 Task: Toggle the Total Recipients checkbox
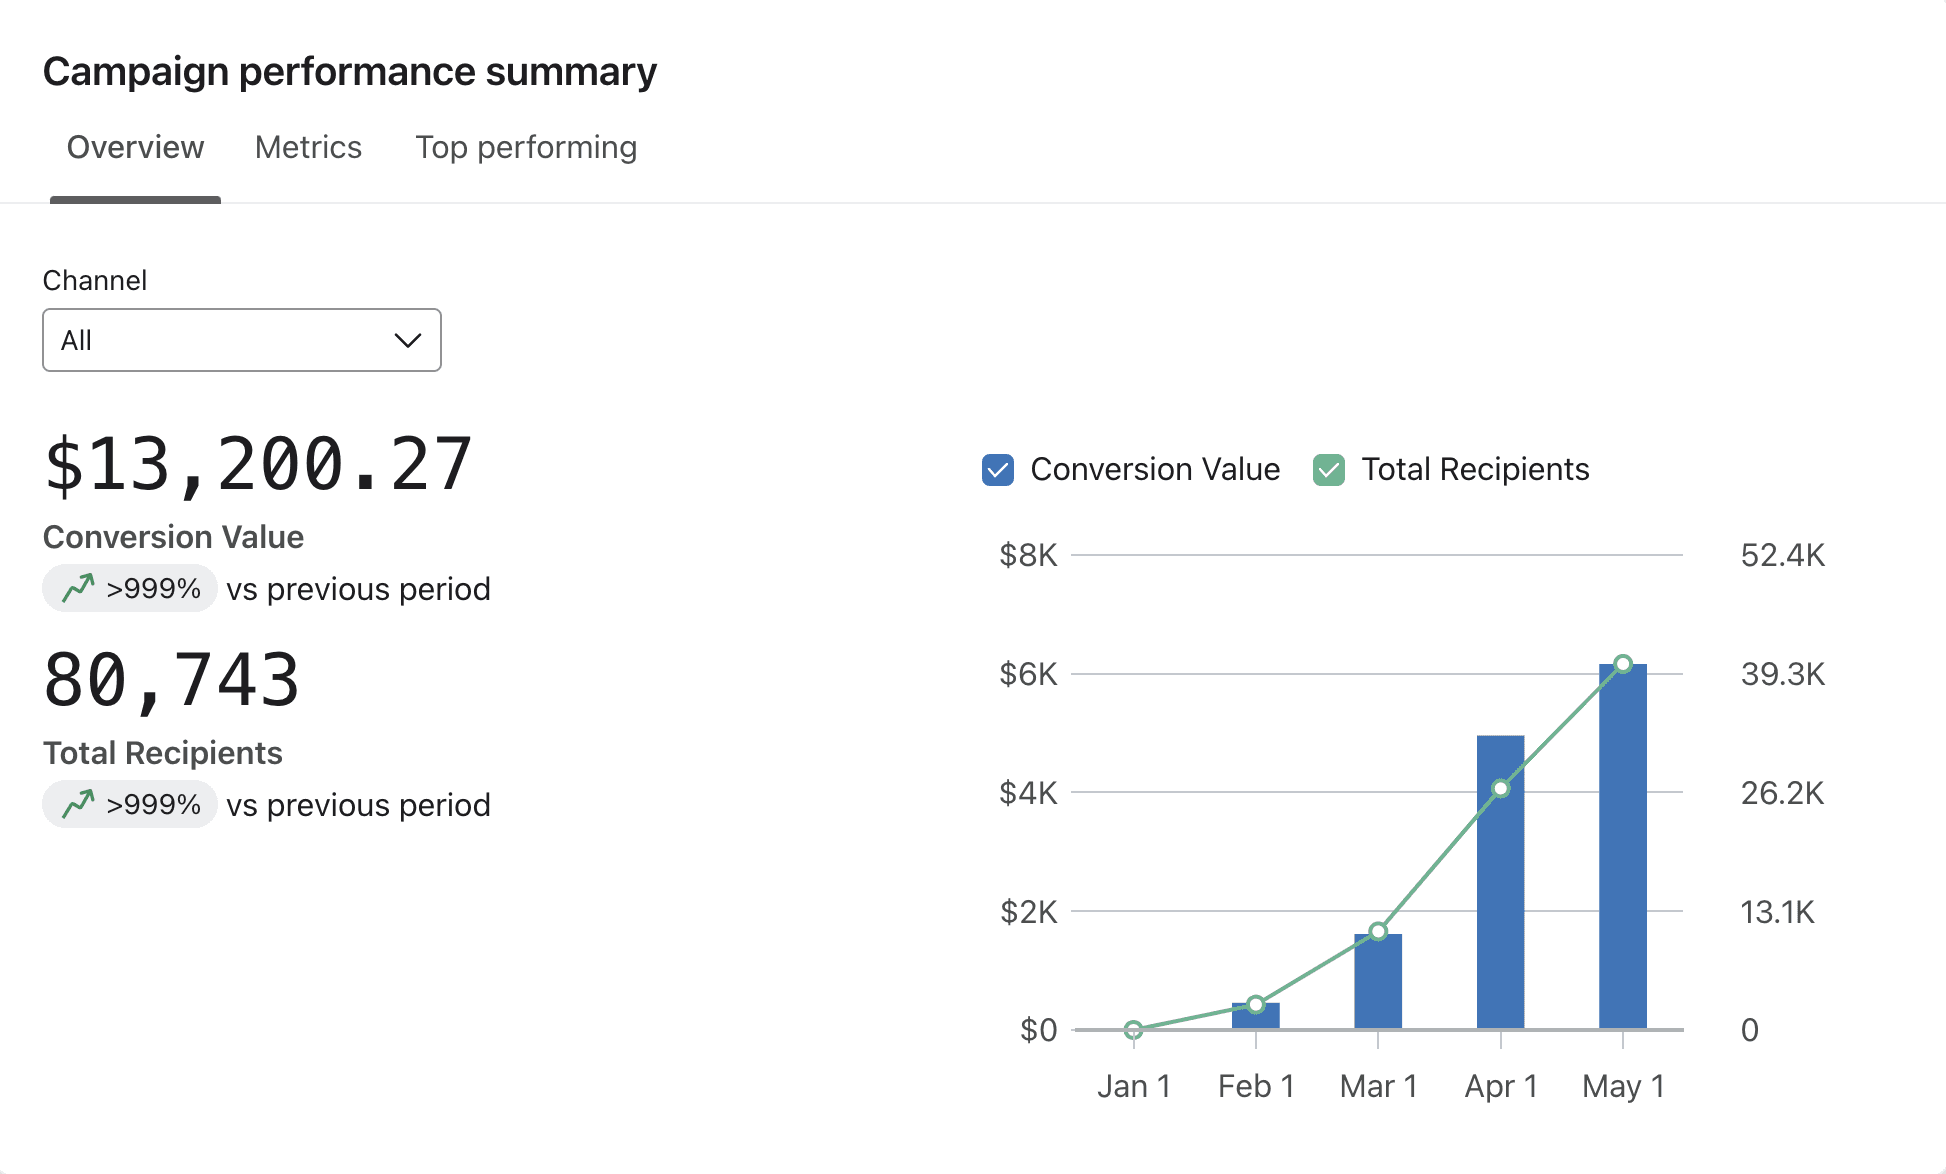click(x=1328, y=470)
